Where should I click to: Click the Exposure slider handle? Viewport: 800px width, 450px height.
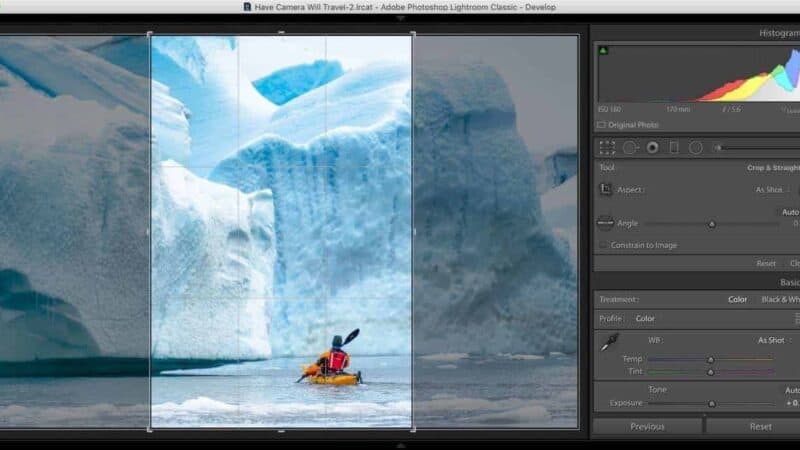point(712,404)
